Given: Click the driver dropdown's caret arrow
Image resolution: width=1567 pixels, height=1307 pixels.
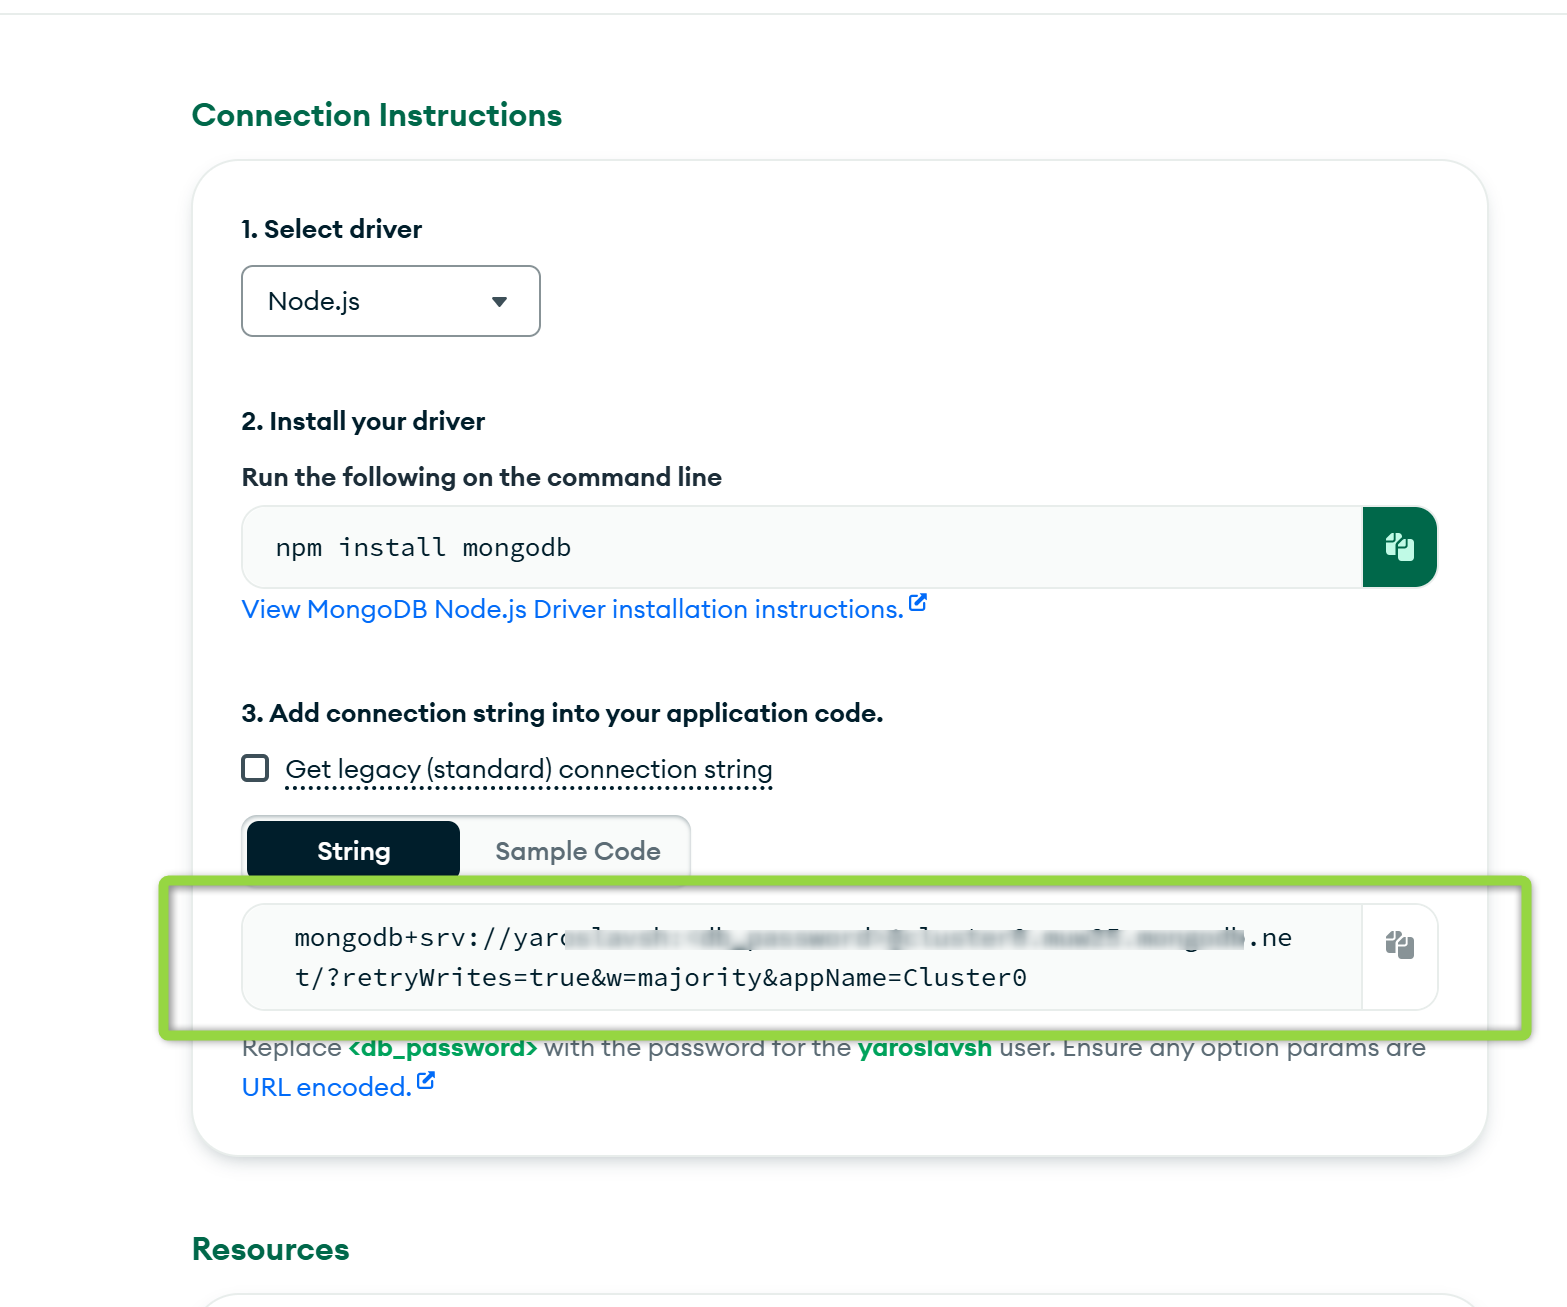Looking at the screenshot, I should coord(499,302).
